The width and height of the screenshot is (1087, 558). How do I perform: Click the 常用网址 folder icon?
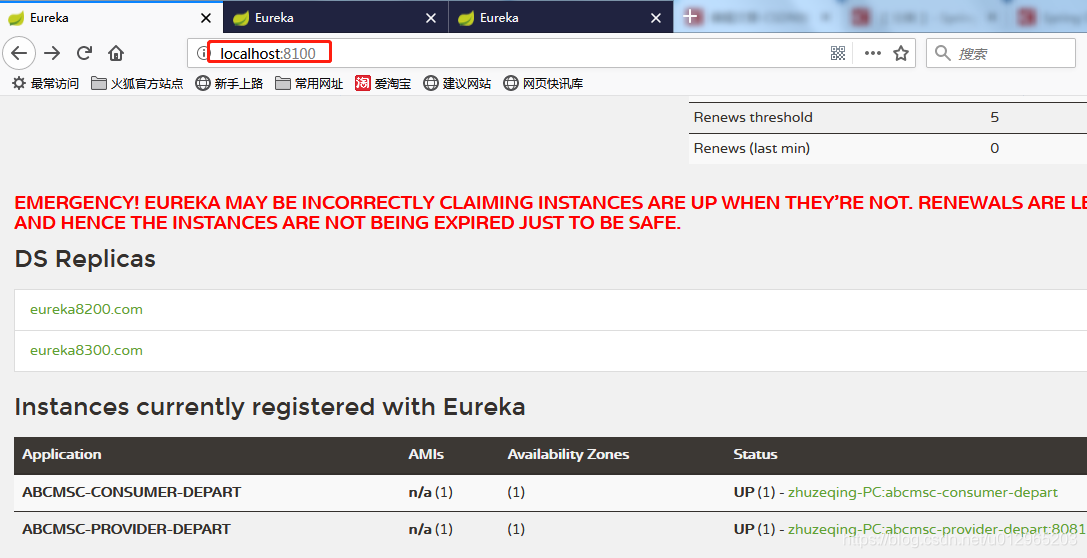click(282, 83)
